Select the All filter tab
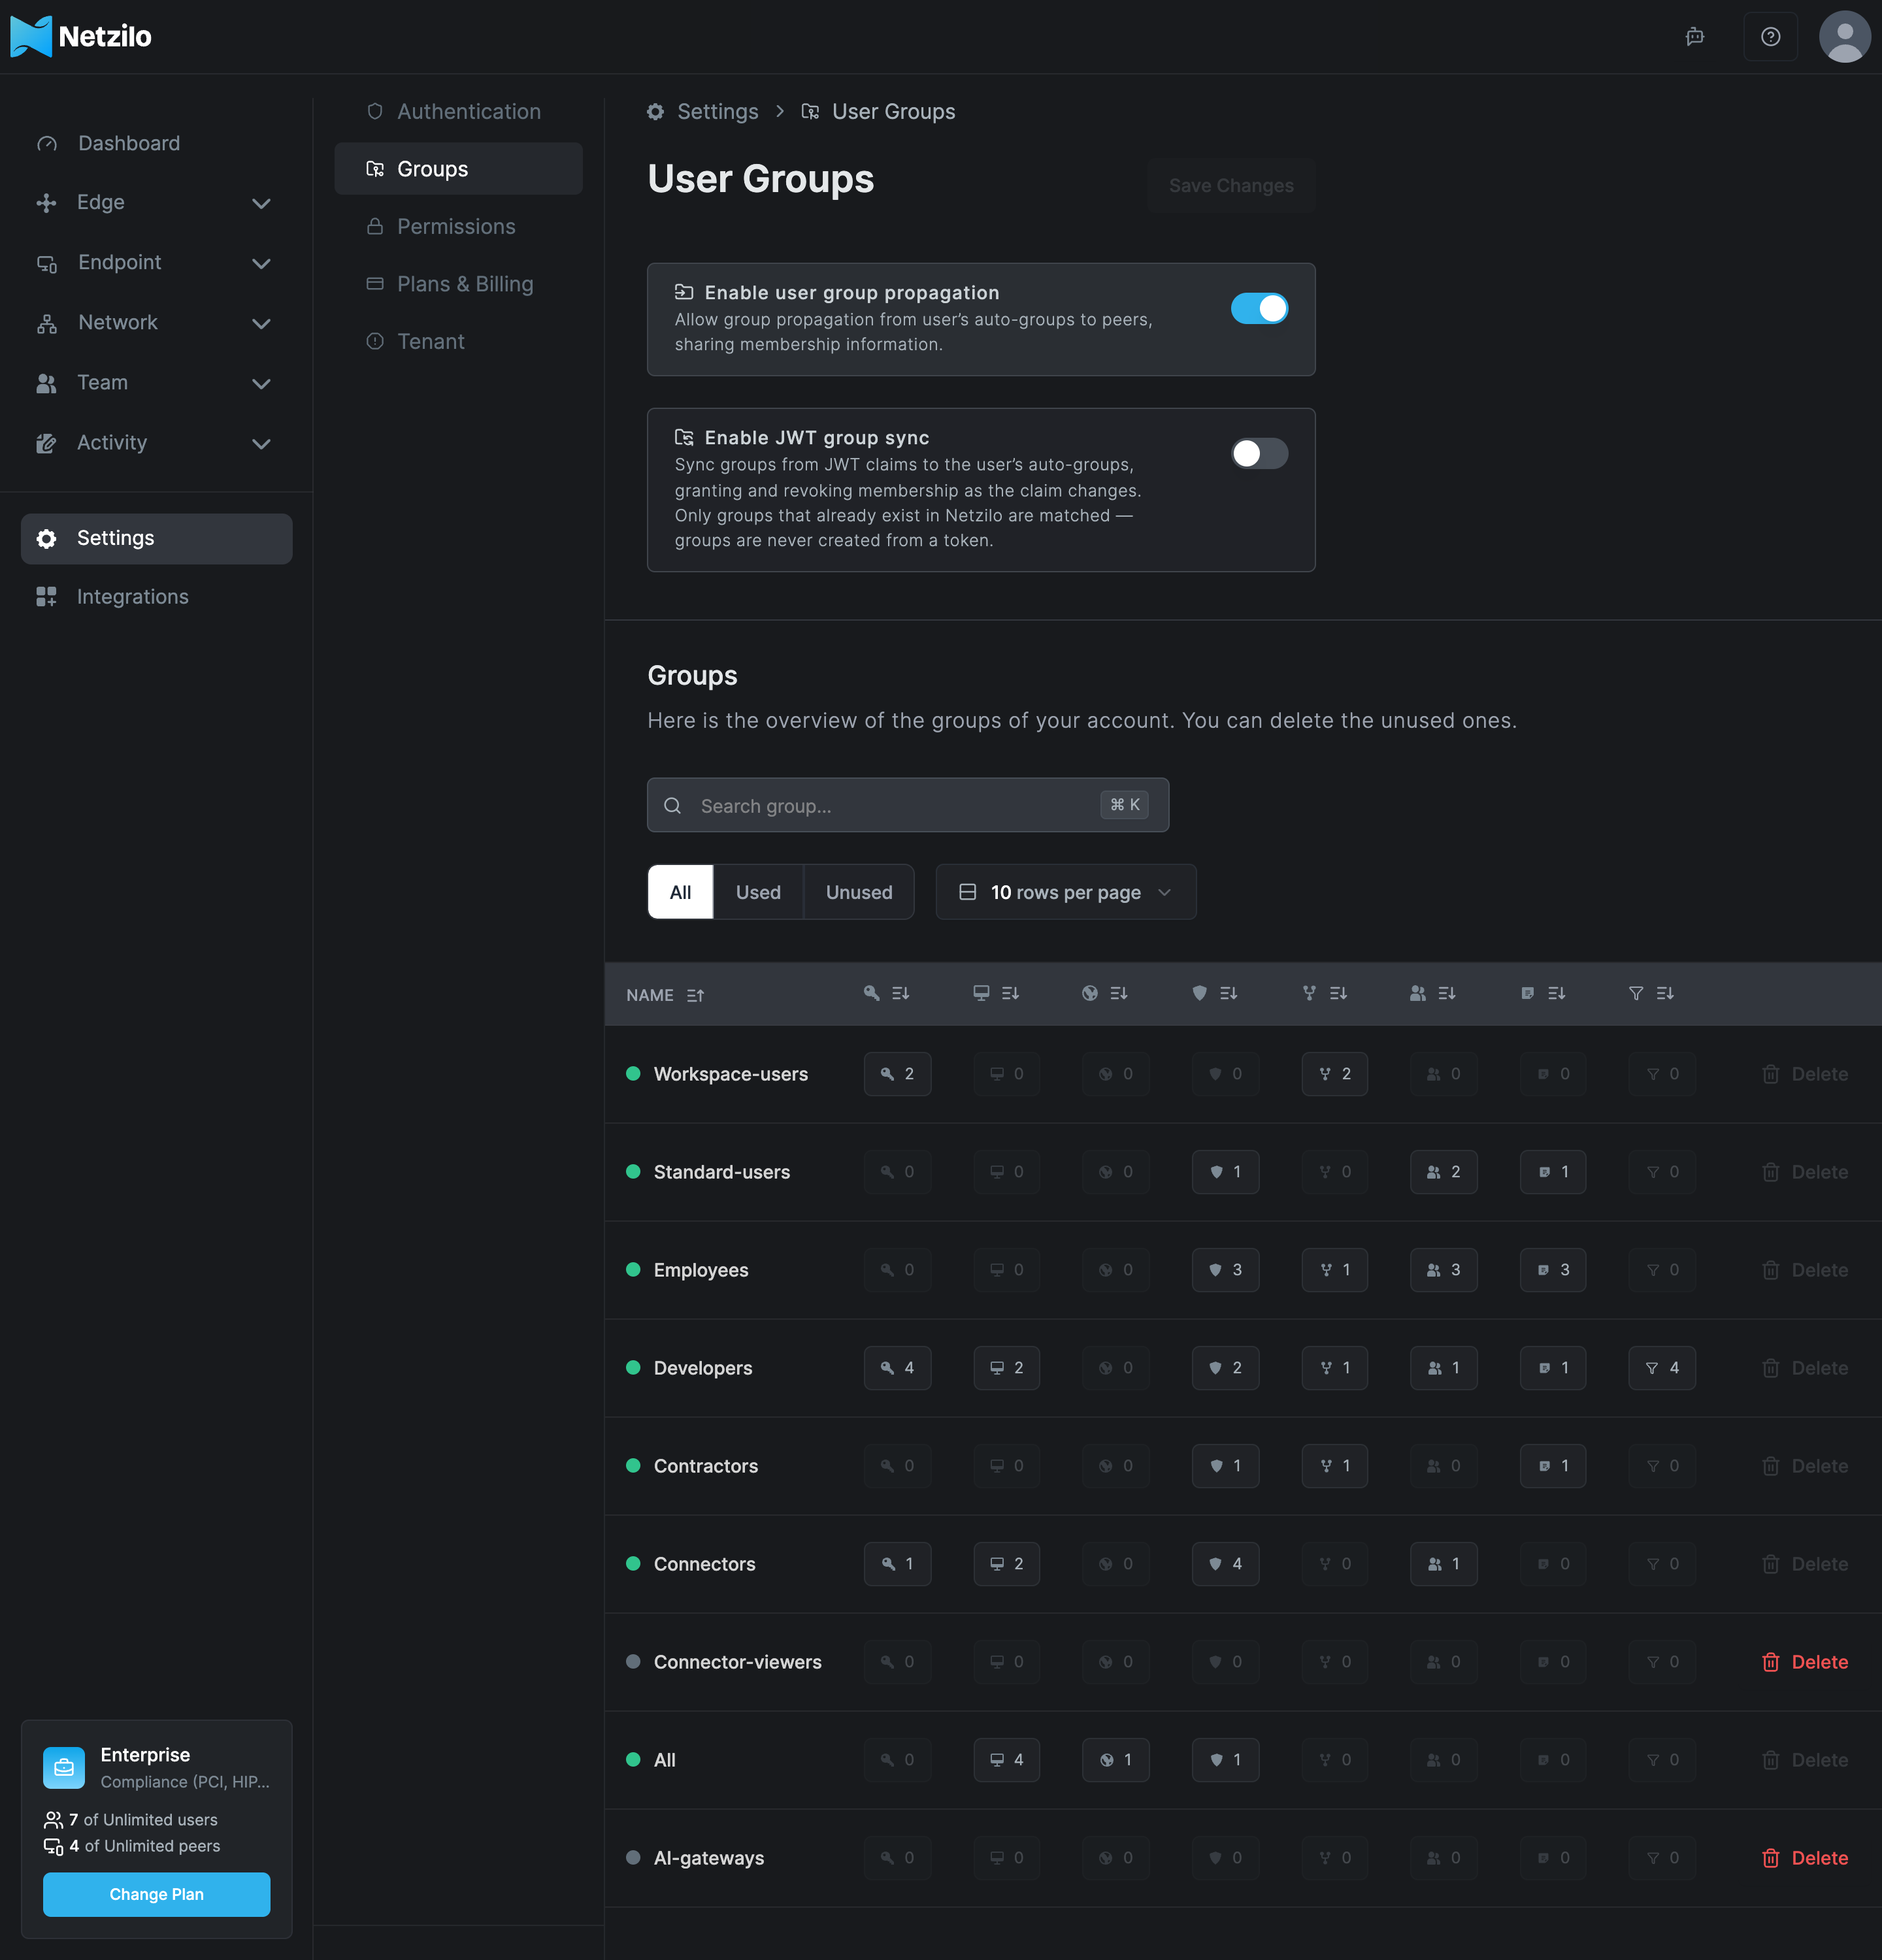 (680, 892)
